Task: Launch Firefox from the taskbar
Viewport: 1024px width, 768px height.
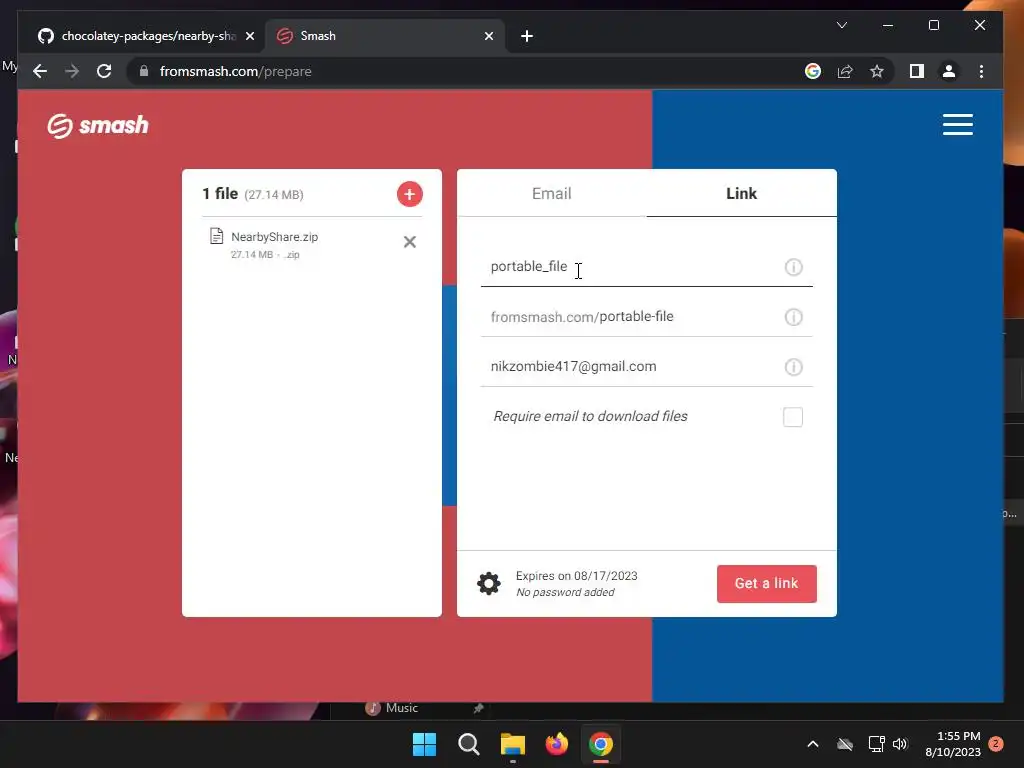Action: pos(556,744)
